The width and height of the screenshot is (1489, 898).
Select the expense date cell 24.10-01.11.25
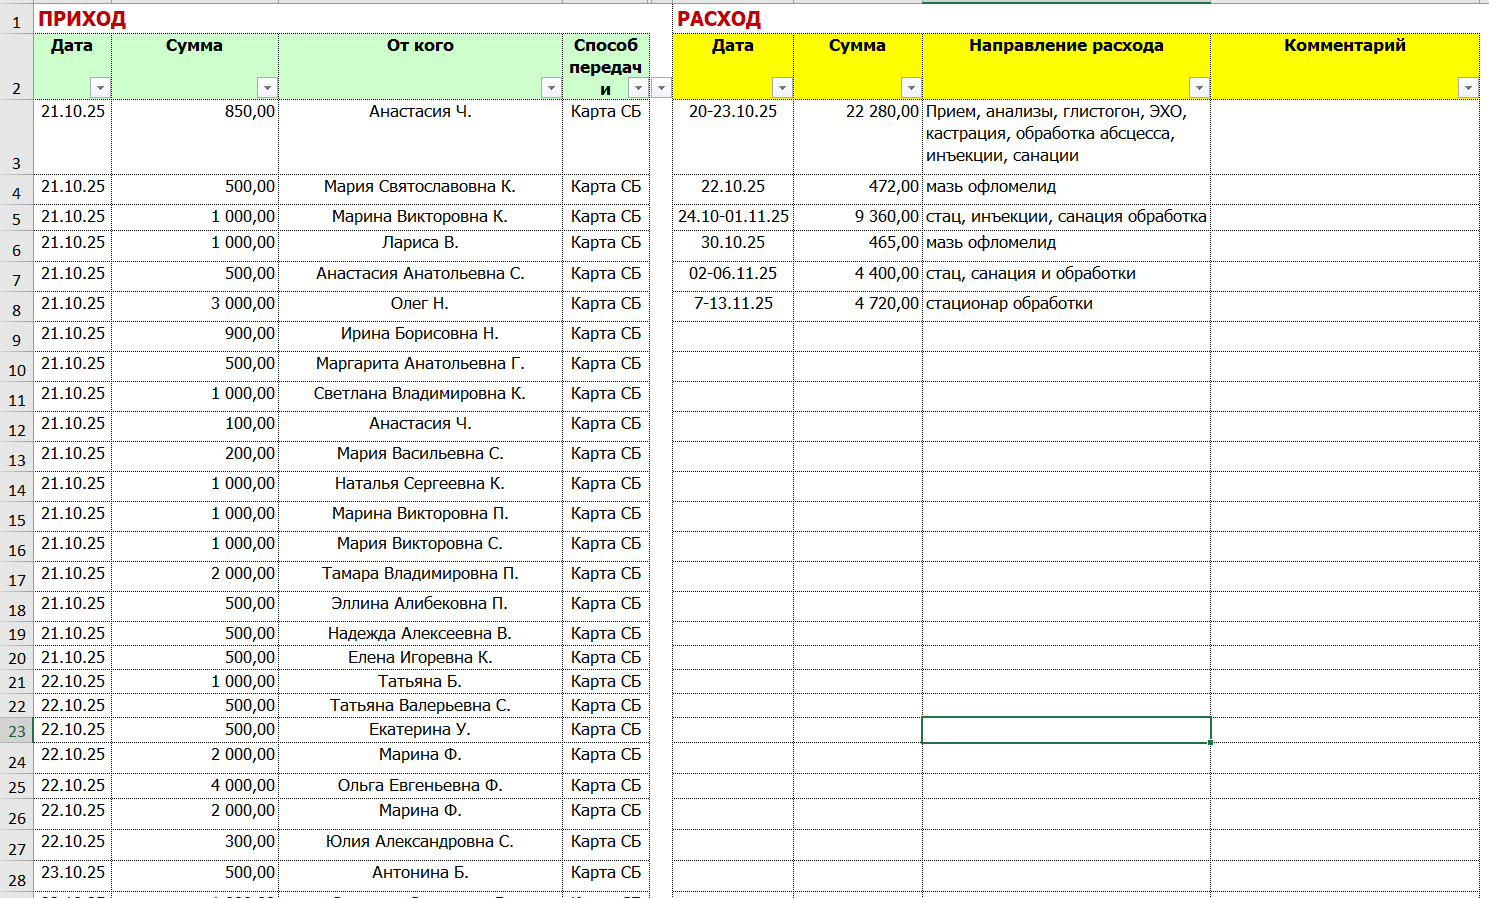(733, 217)
